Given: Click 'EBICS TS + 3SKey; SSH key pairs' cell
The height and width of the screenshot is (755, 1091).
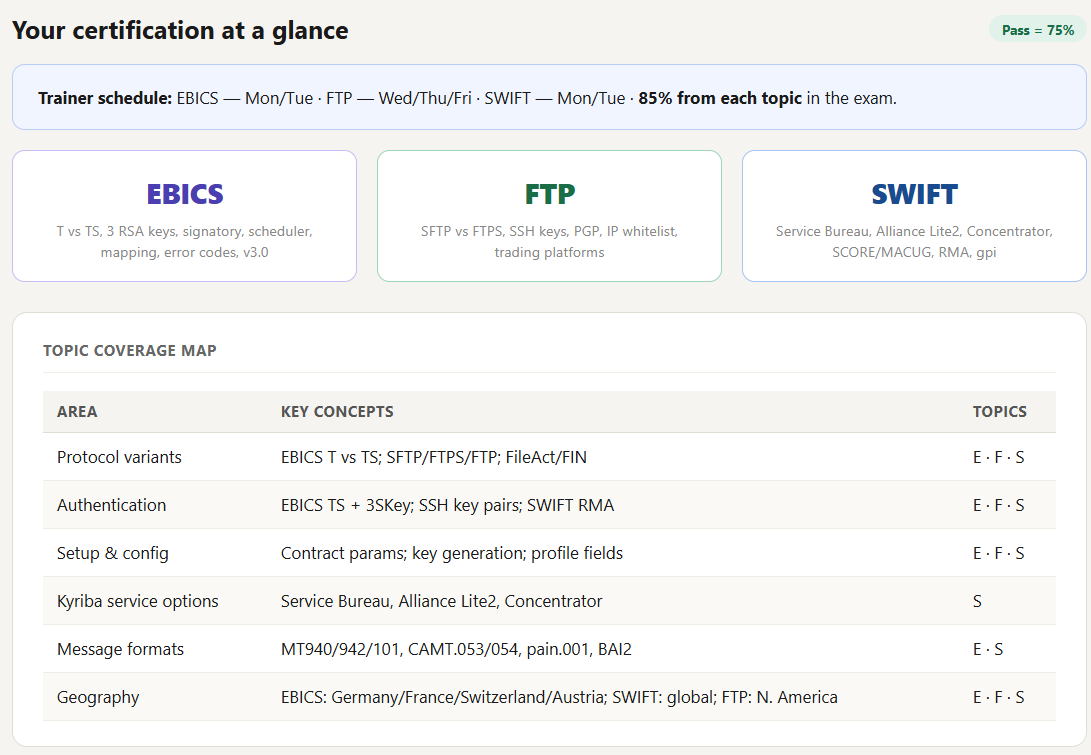Looking at the screenshot, I should (447, 505).
